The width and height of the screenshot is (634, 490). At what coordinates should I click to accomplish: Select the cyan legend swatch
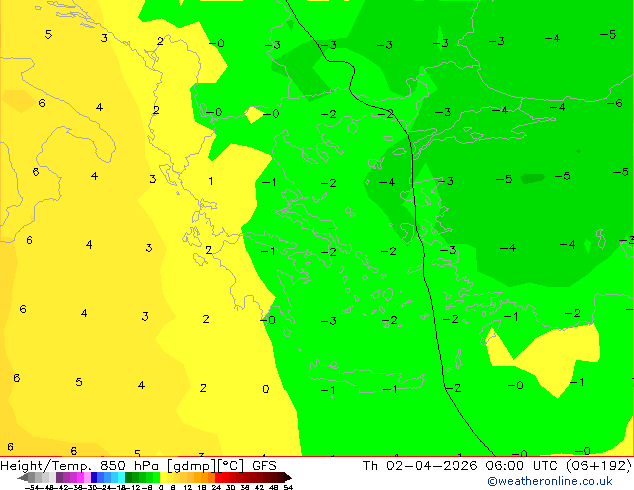[x=121, y=477]
